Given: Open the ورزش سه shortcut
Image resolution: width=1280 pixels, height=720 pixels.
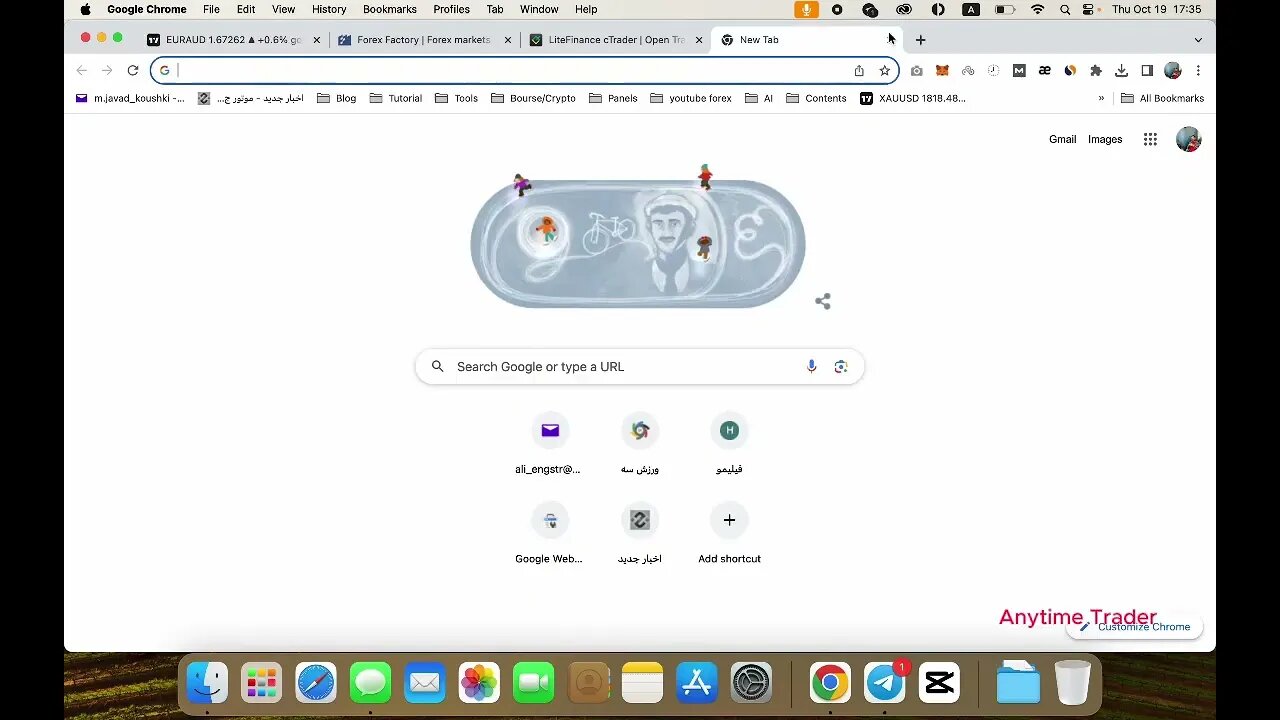Looking at the screenshot, I should click(640, 444).
